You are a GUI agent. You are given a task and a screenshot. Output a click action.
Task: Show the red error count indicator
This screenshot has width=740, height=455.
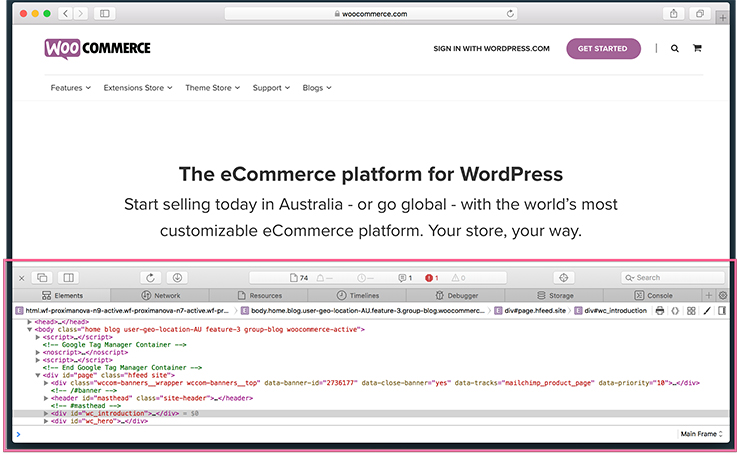tap(432, 278)
